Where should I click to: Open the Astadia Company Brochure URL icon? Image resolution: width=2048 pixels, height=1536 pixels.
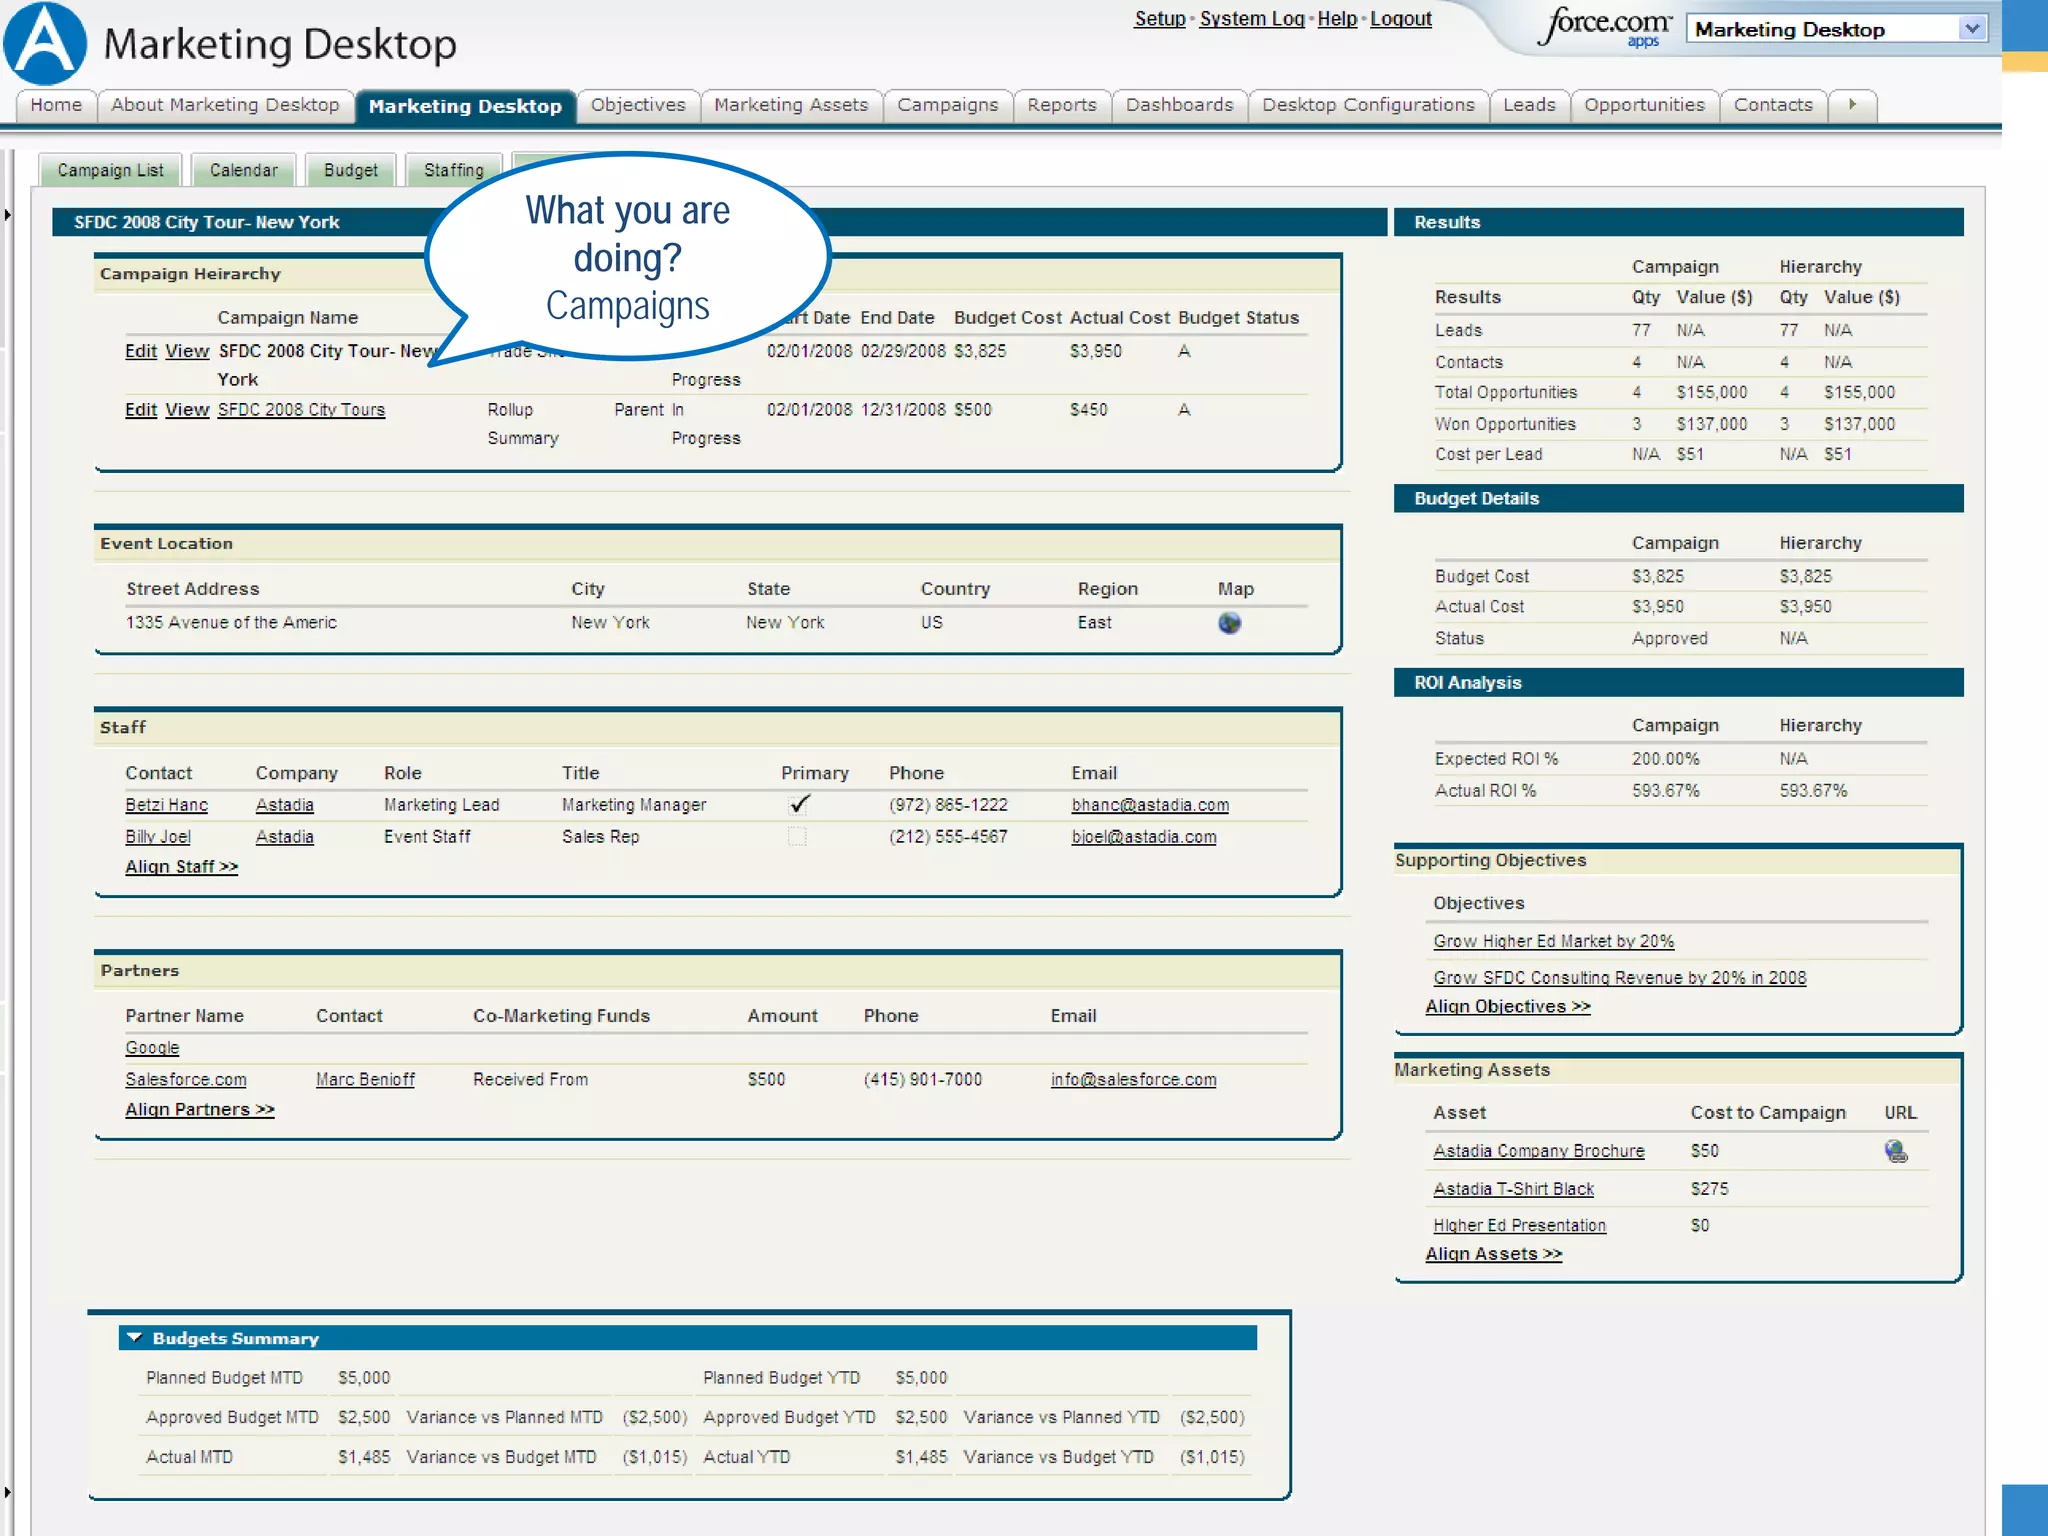[1895, 1151]
